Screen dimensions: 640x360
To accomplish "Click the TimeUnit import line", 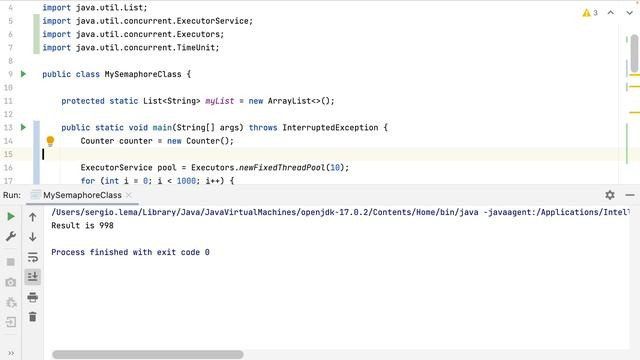I will tap(131, 48).
